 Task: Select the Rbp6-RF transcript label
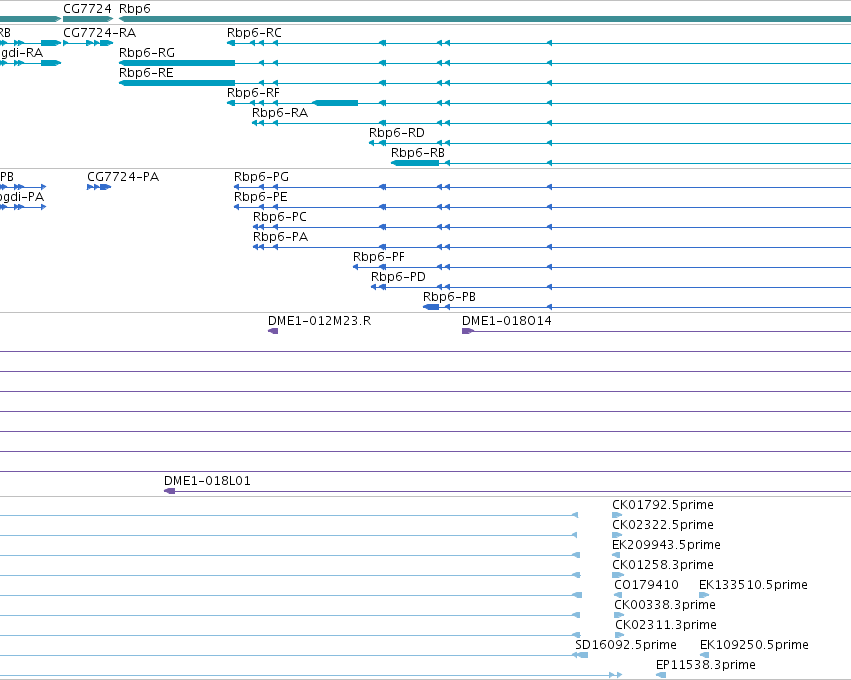pyautogui.click(x=253, y=93)
